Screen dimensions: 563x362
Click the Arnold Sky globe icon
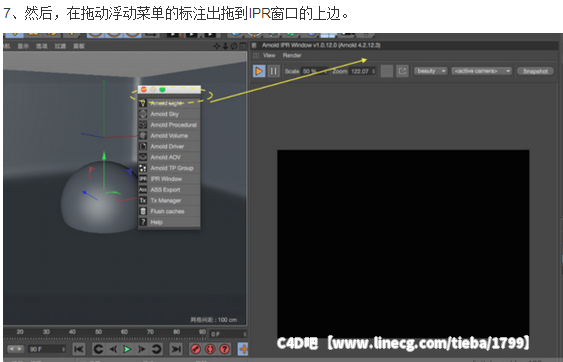pyautogui.click(x=143, y=114)
